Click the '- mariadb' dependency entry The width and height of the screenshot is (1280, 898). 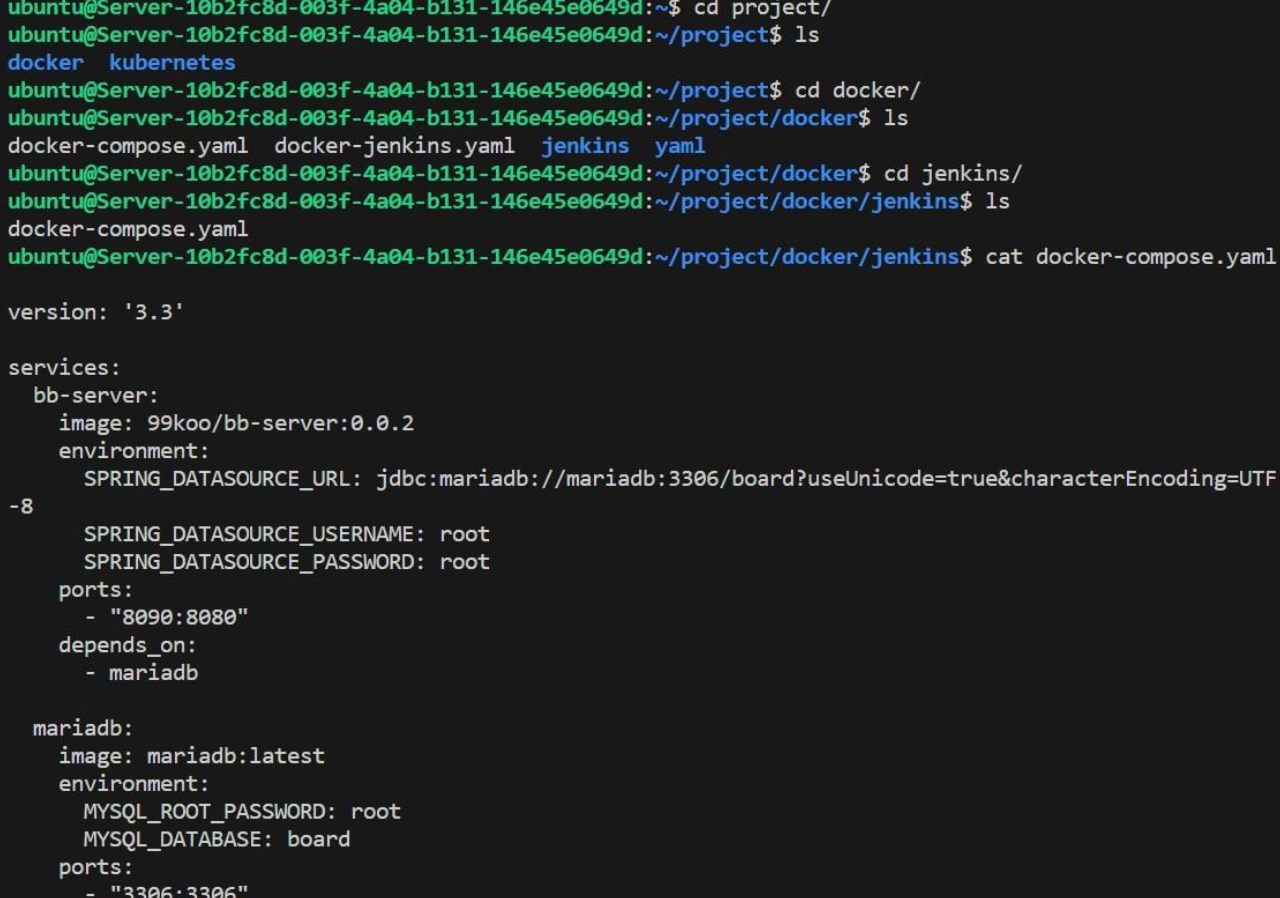141,673
